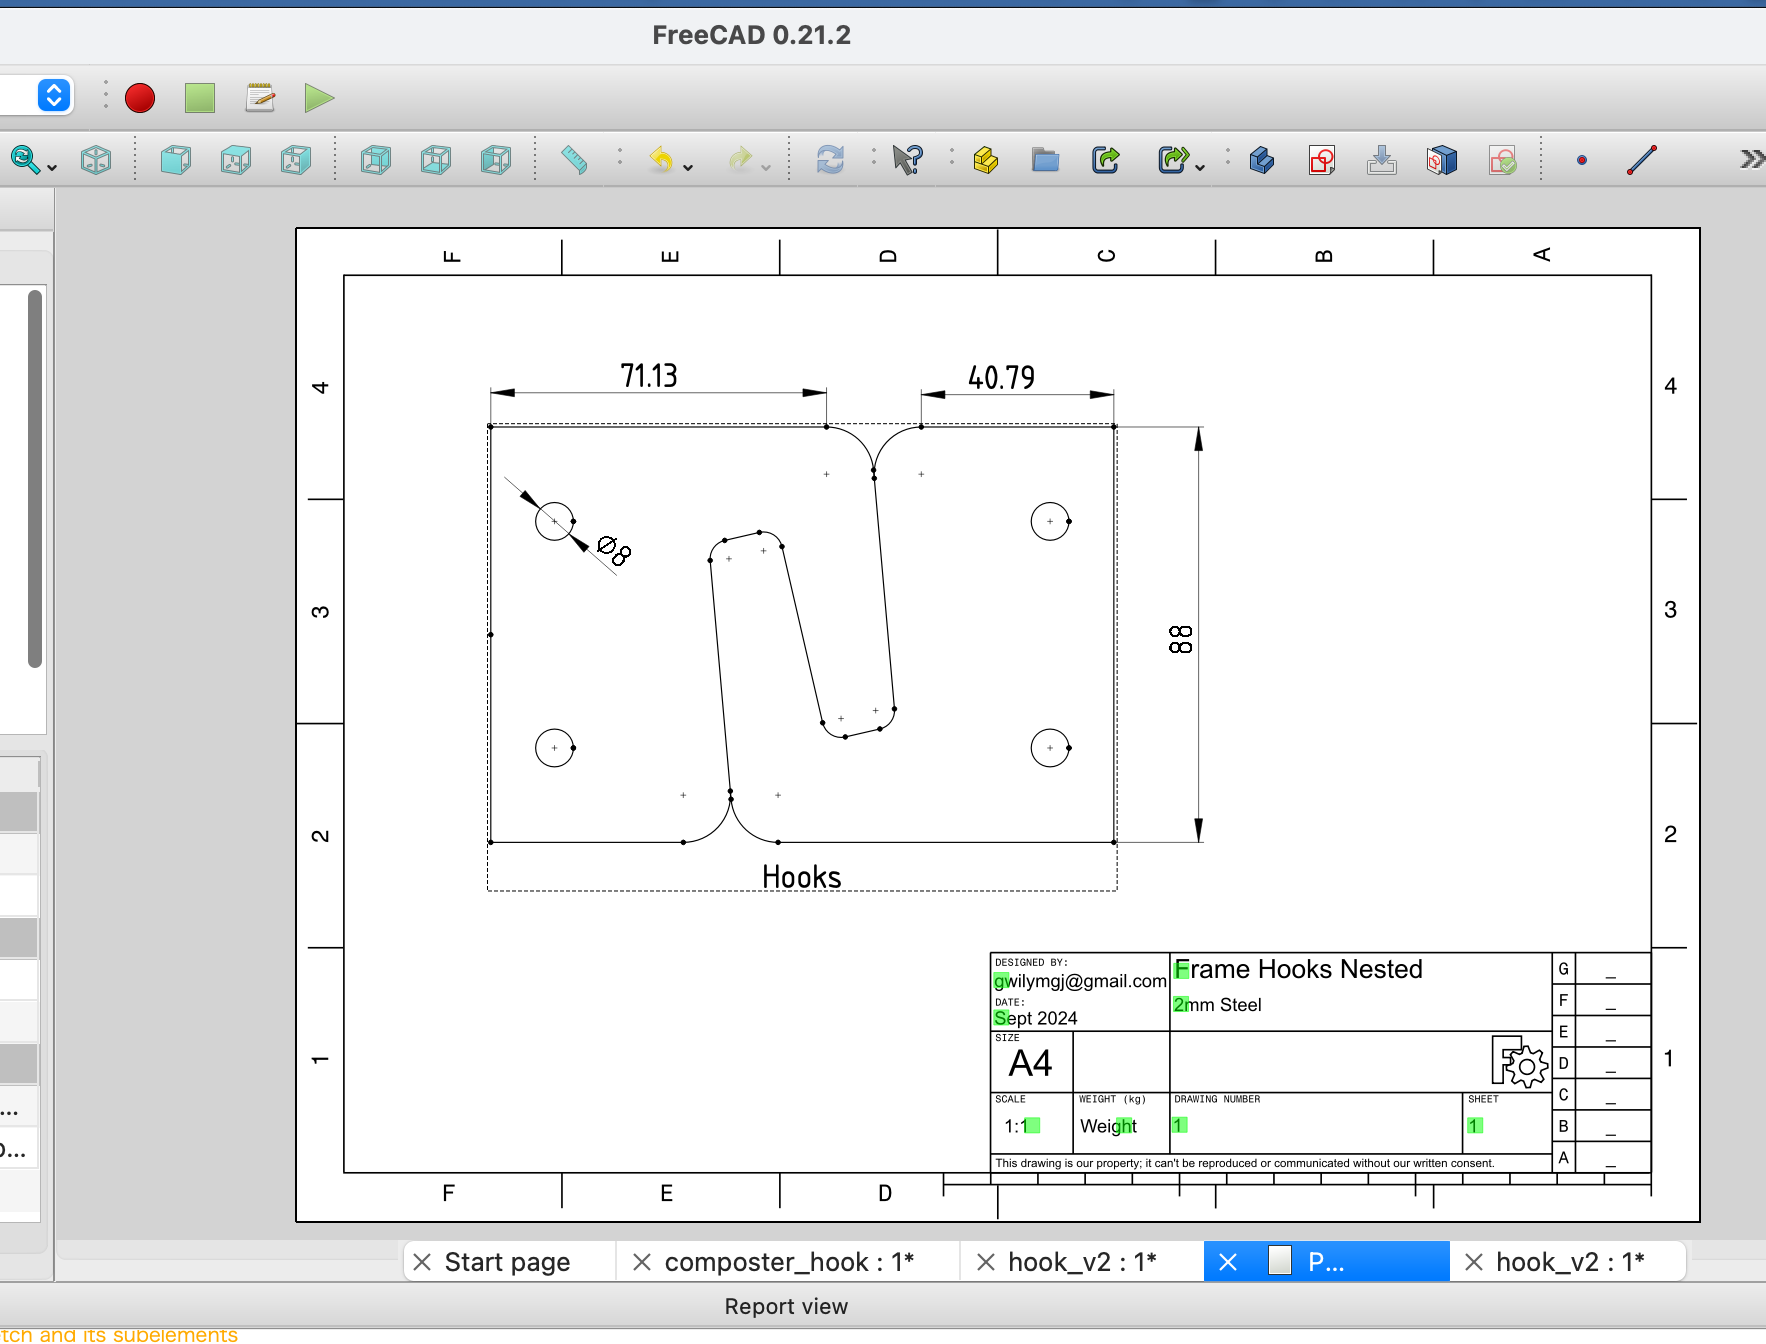
Task: Create new Sketch icon
Action: [x=1322, y=160]
